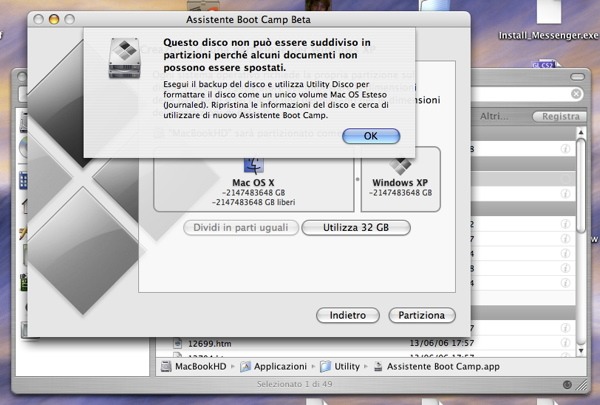Screen dimensions: 600x405
Task: Click the 12699.htm document icon
Action: [x=177, y=343]
